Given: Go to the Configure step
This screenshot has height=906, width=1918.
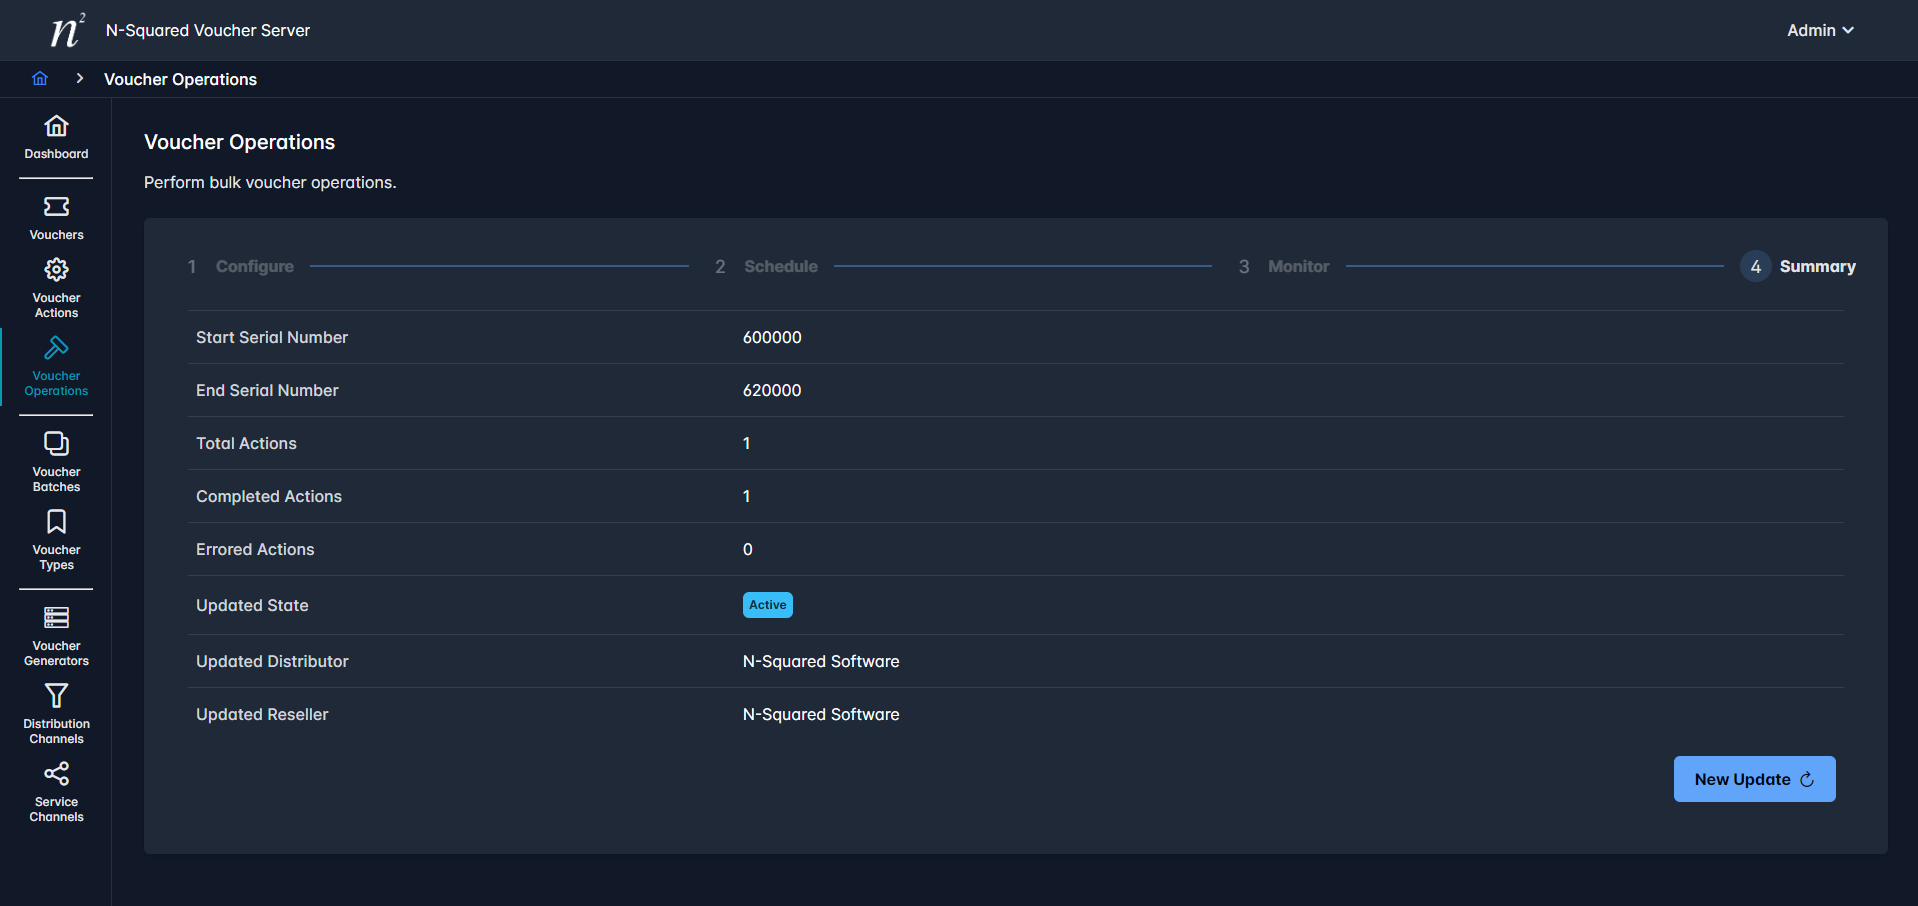Looking at the screenshot, I should click(x=254, y=267).
